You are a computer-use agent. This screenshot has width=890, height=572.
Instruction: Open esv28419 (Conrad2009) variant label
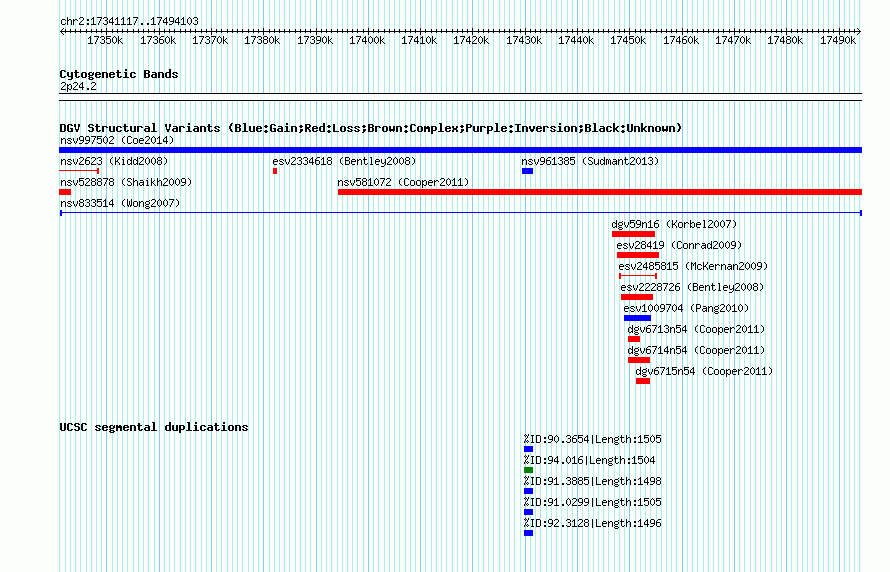point(679,245)
